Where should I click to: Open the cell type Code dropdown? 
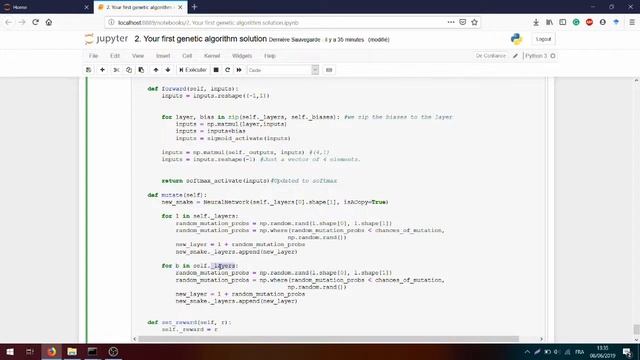coord(282,70)
